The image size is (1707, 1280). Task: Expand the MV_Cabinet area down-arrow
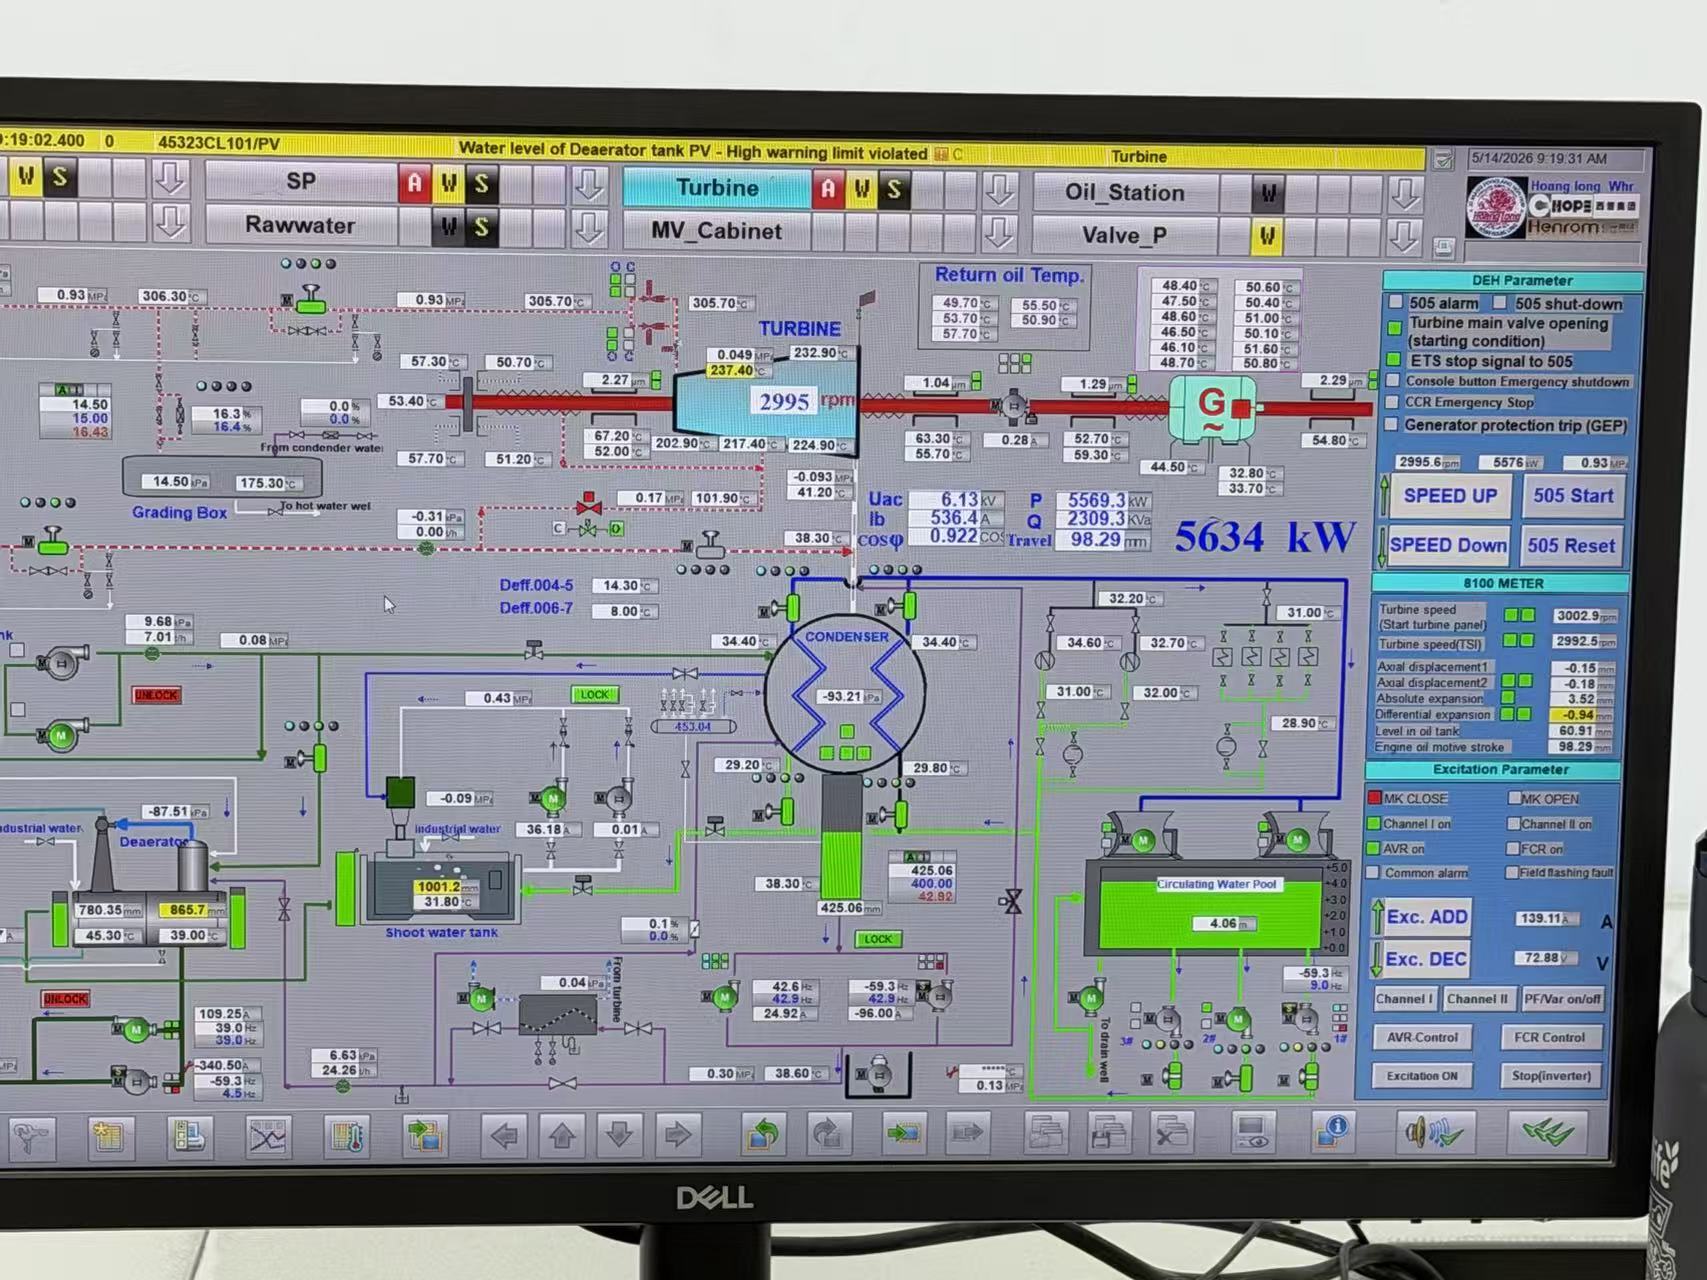tap(1000, 232)
